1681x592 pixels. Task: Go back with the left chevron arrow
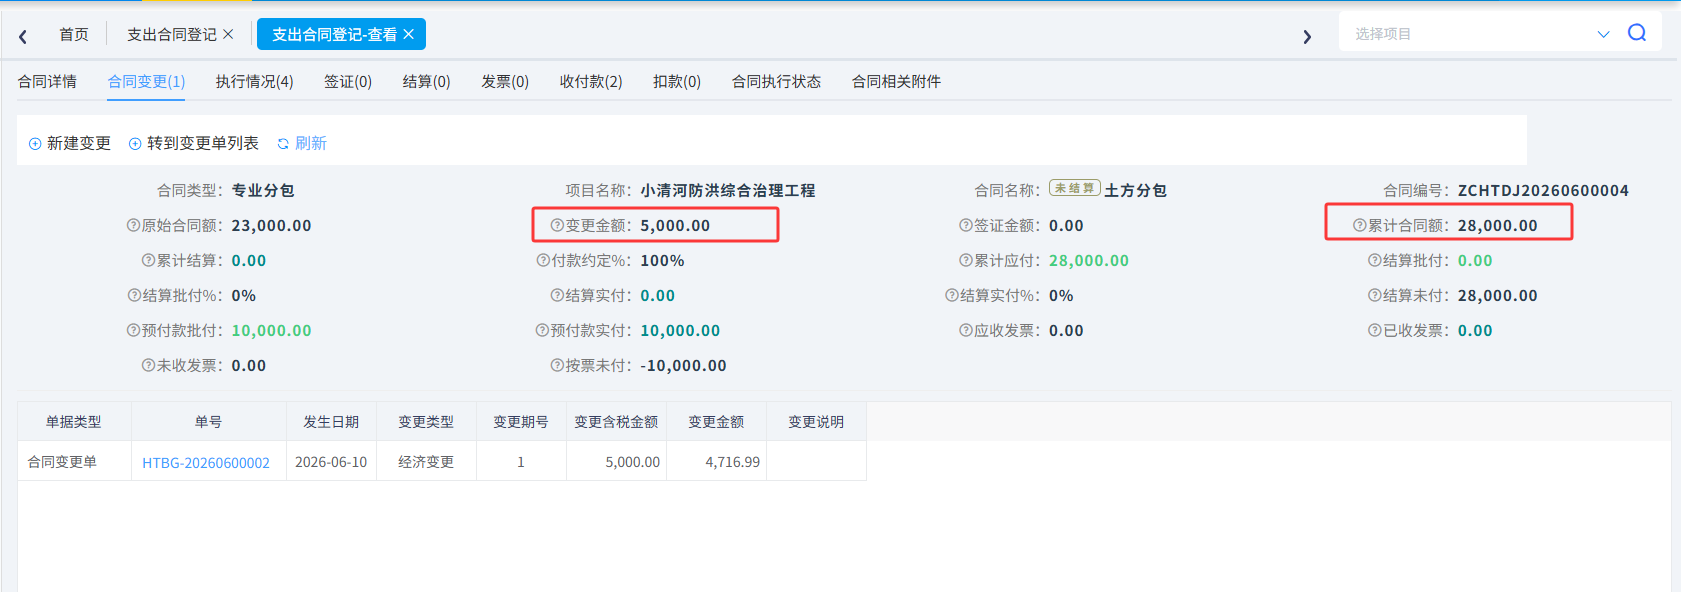23,36
